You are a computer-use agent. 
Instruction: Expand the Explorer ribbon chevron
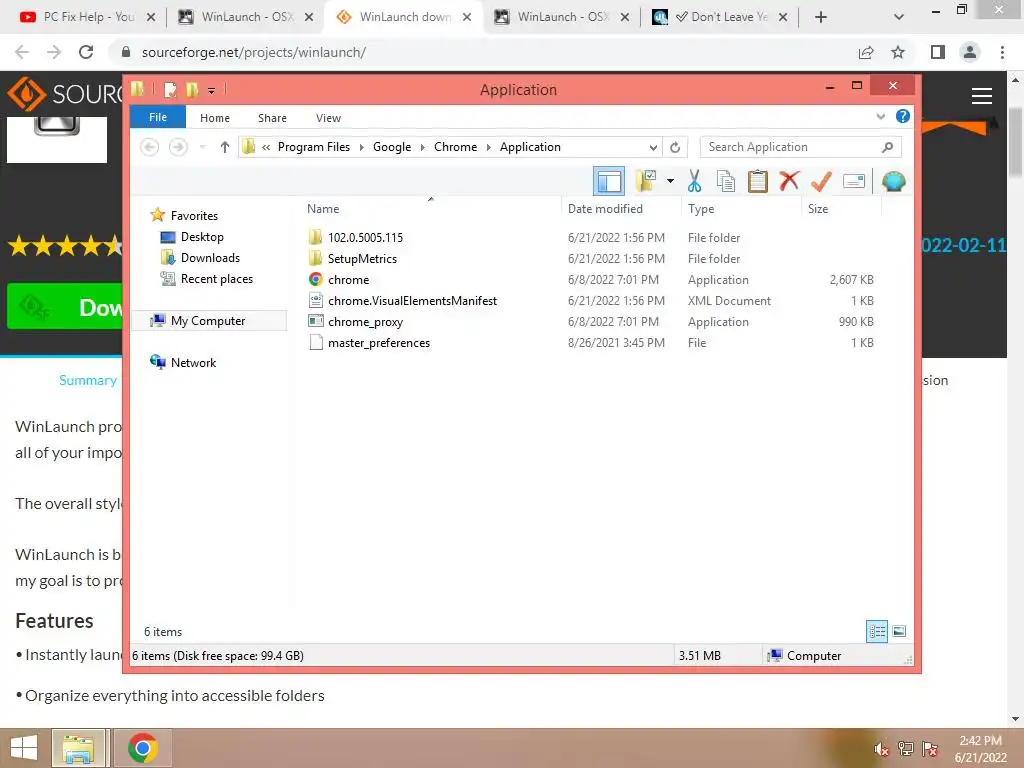point(880,117)
